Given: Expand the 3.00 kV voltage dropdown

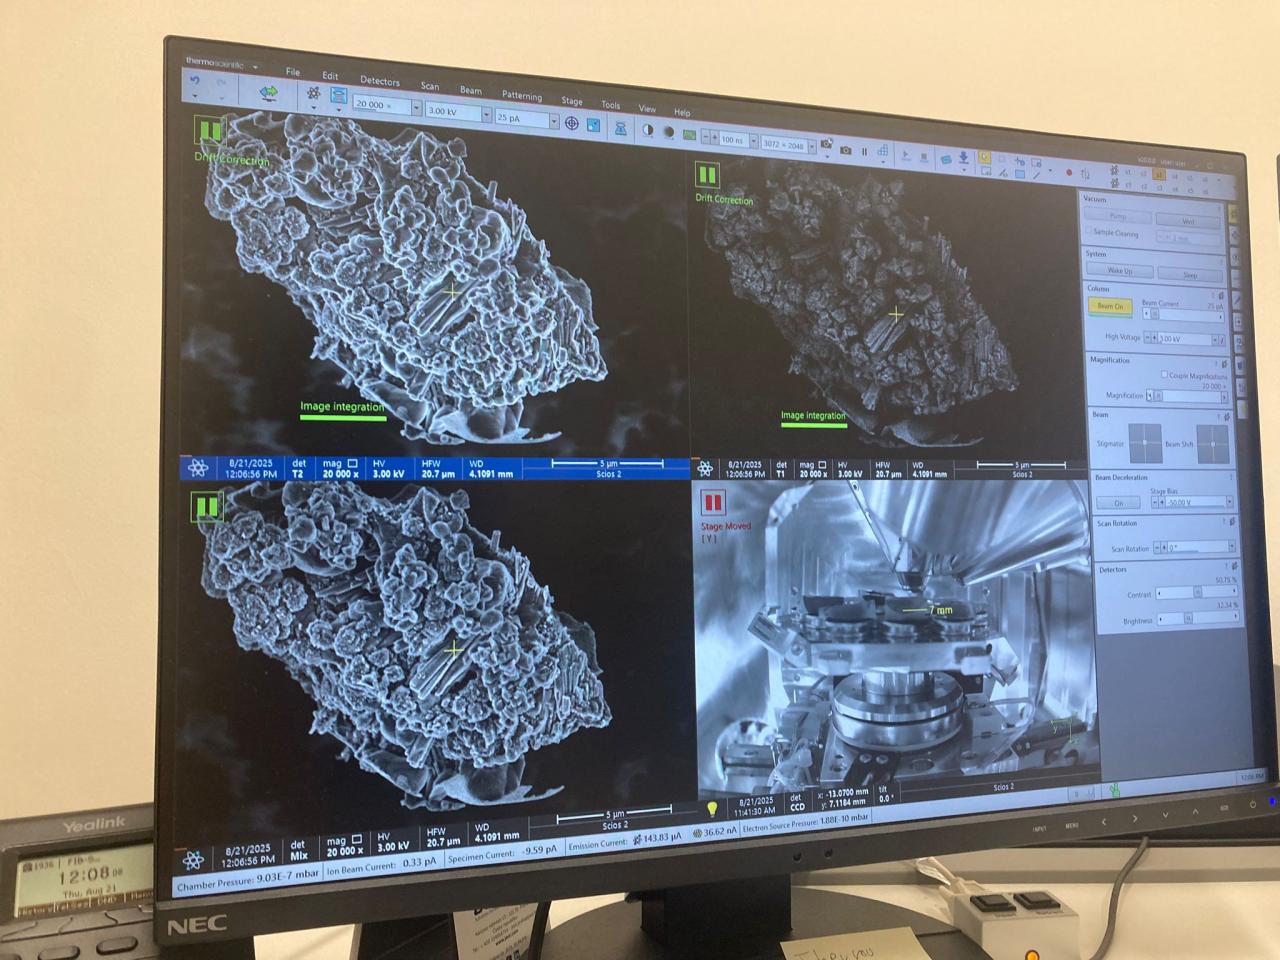Looking at the screenshot, I should (x=486, y=115).
